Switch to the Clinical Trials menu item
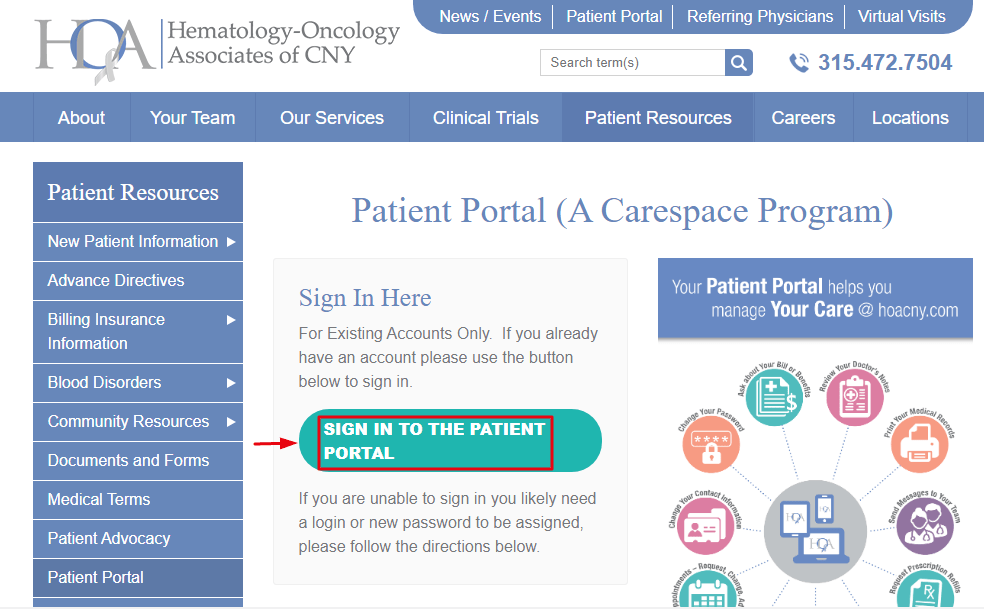Image resolution: width=984 pixels, height=609 pixels. click(x=485, y=117)
